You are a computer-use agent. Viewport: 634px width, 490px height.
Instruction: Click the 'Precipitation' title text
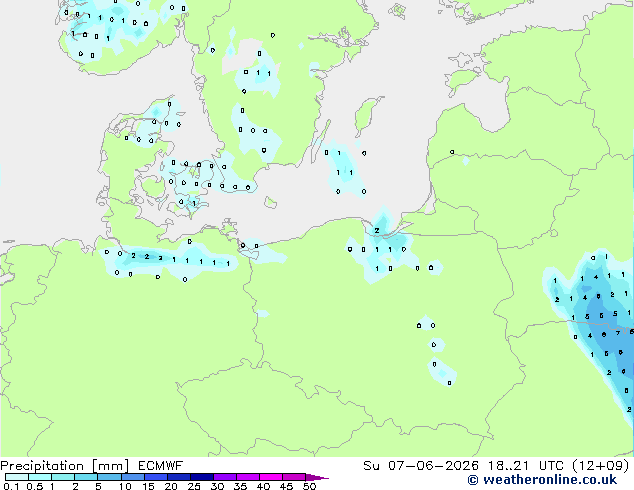42,466
